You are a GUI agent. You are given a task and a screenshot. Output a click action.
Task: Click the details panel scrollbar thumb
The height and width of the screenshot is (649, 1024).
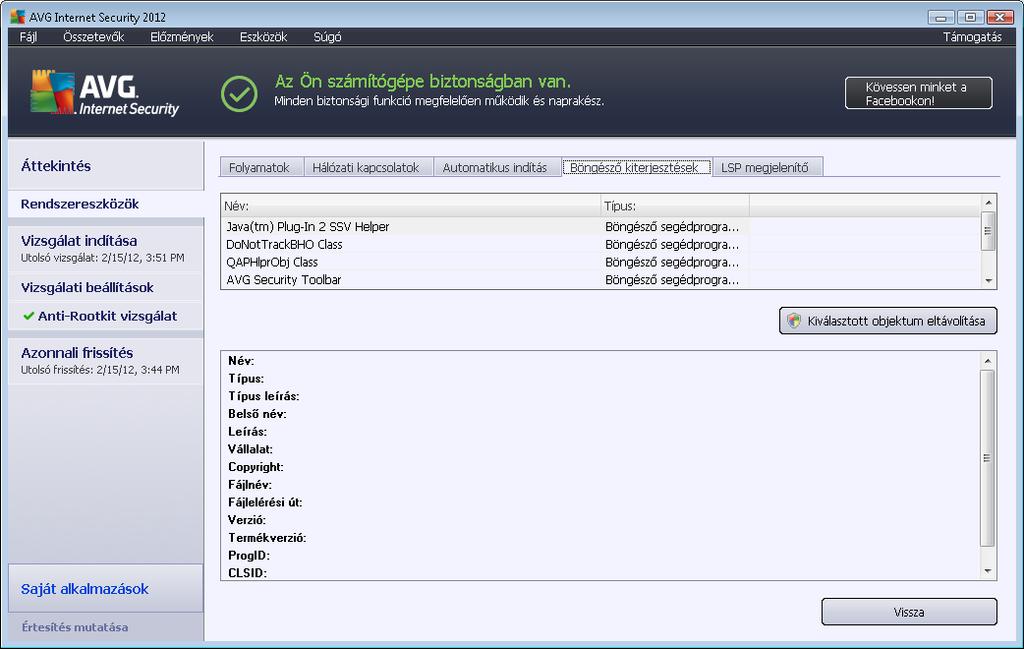point(987,458)
